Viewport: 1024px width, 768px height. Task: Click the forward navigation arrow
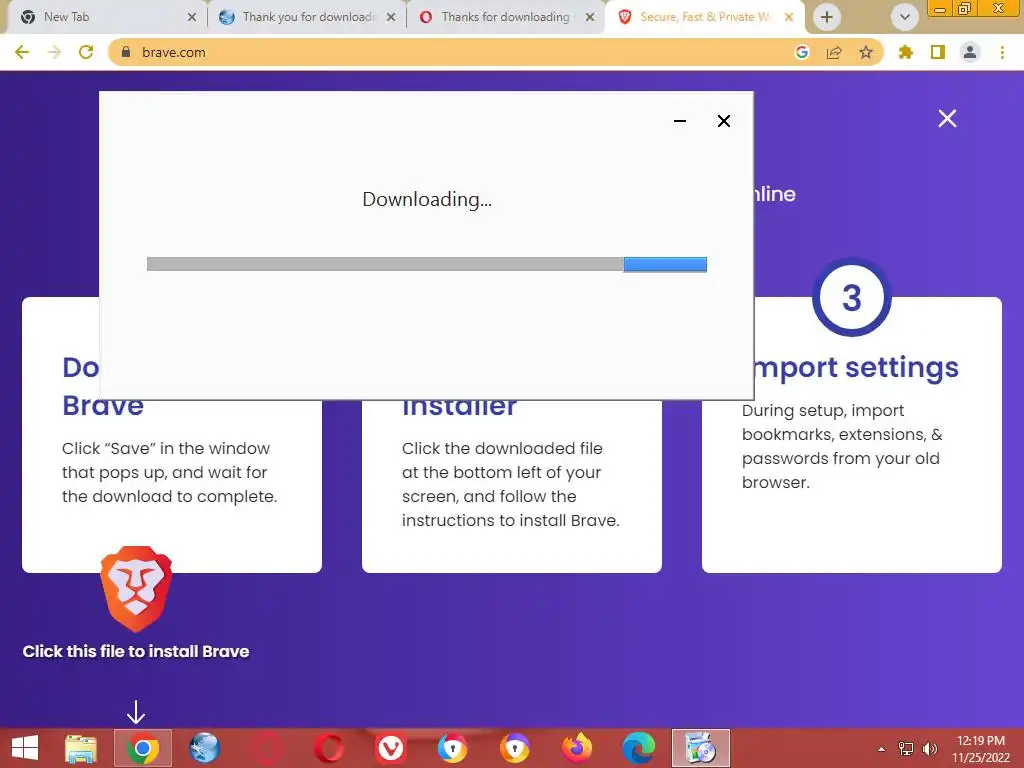coord(54,52)
